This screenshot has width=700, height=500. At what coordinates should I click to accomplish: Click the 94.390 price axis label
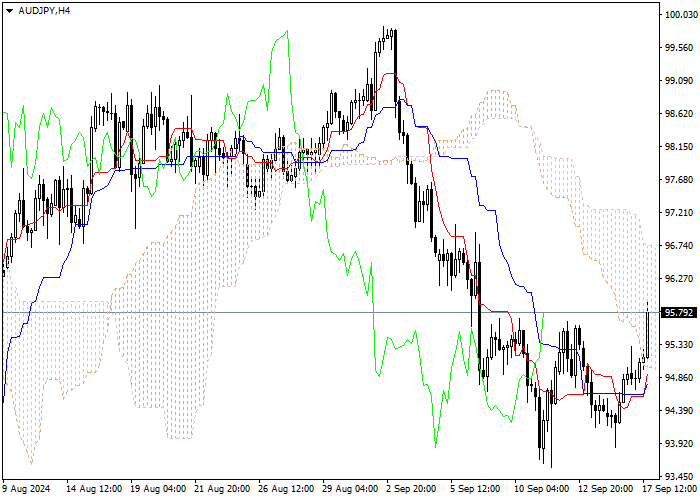(x=681, y=411)
